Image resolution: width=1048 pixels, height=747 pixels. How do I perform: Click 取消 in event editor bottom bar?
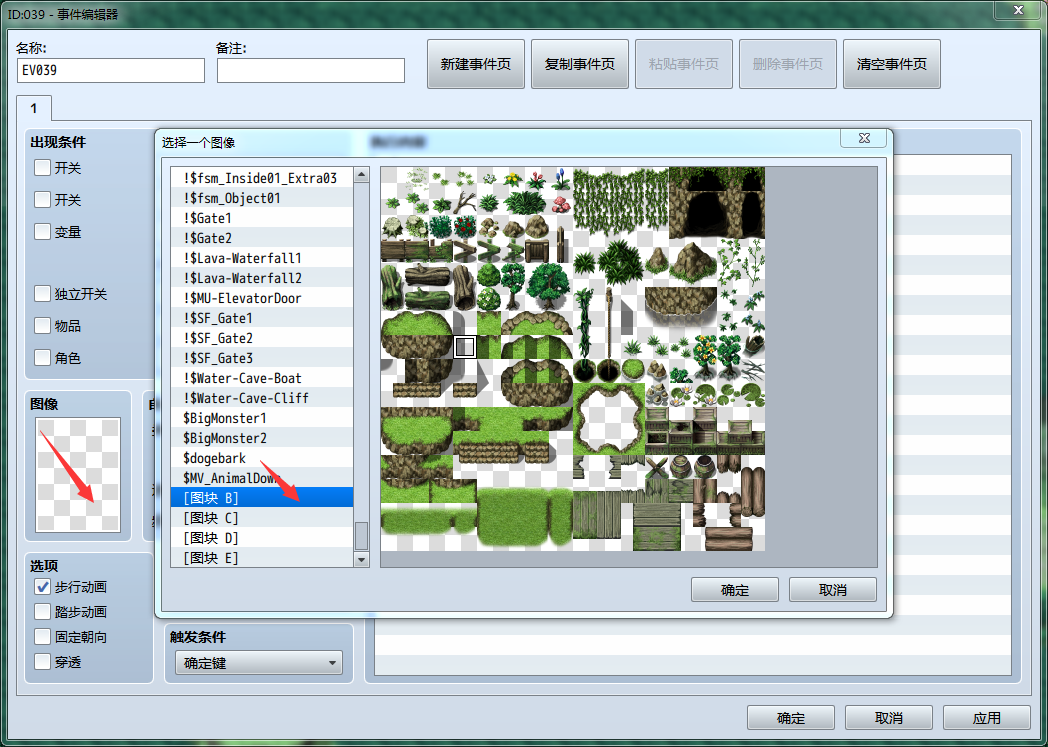[x=888, y=718]
